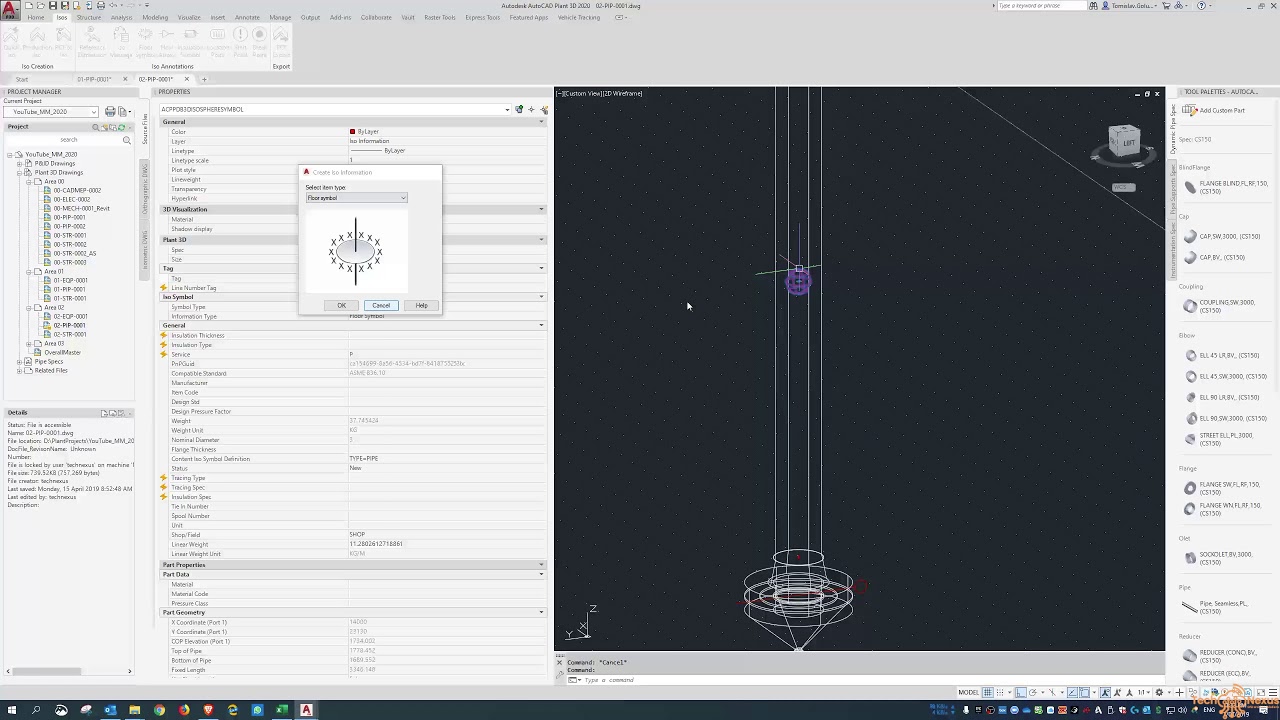Select SOCKOLET,BV,3000 in tool palette
This screenshot has height=720, width=1280.
[x=1219, y=558]
